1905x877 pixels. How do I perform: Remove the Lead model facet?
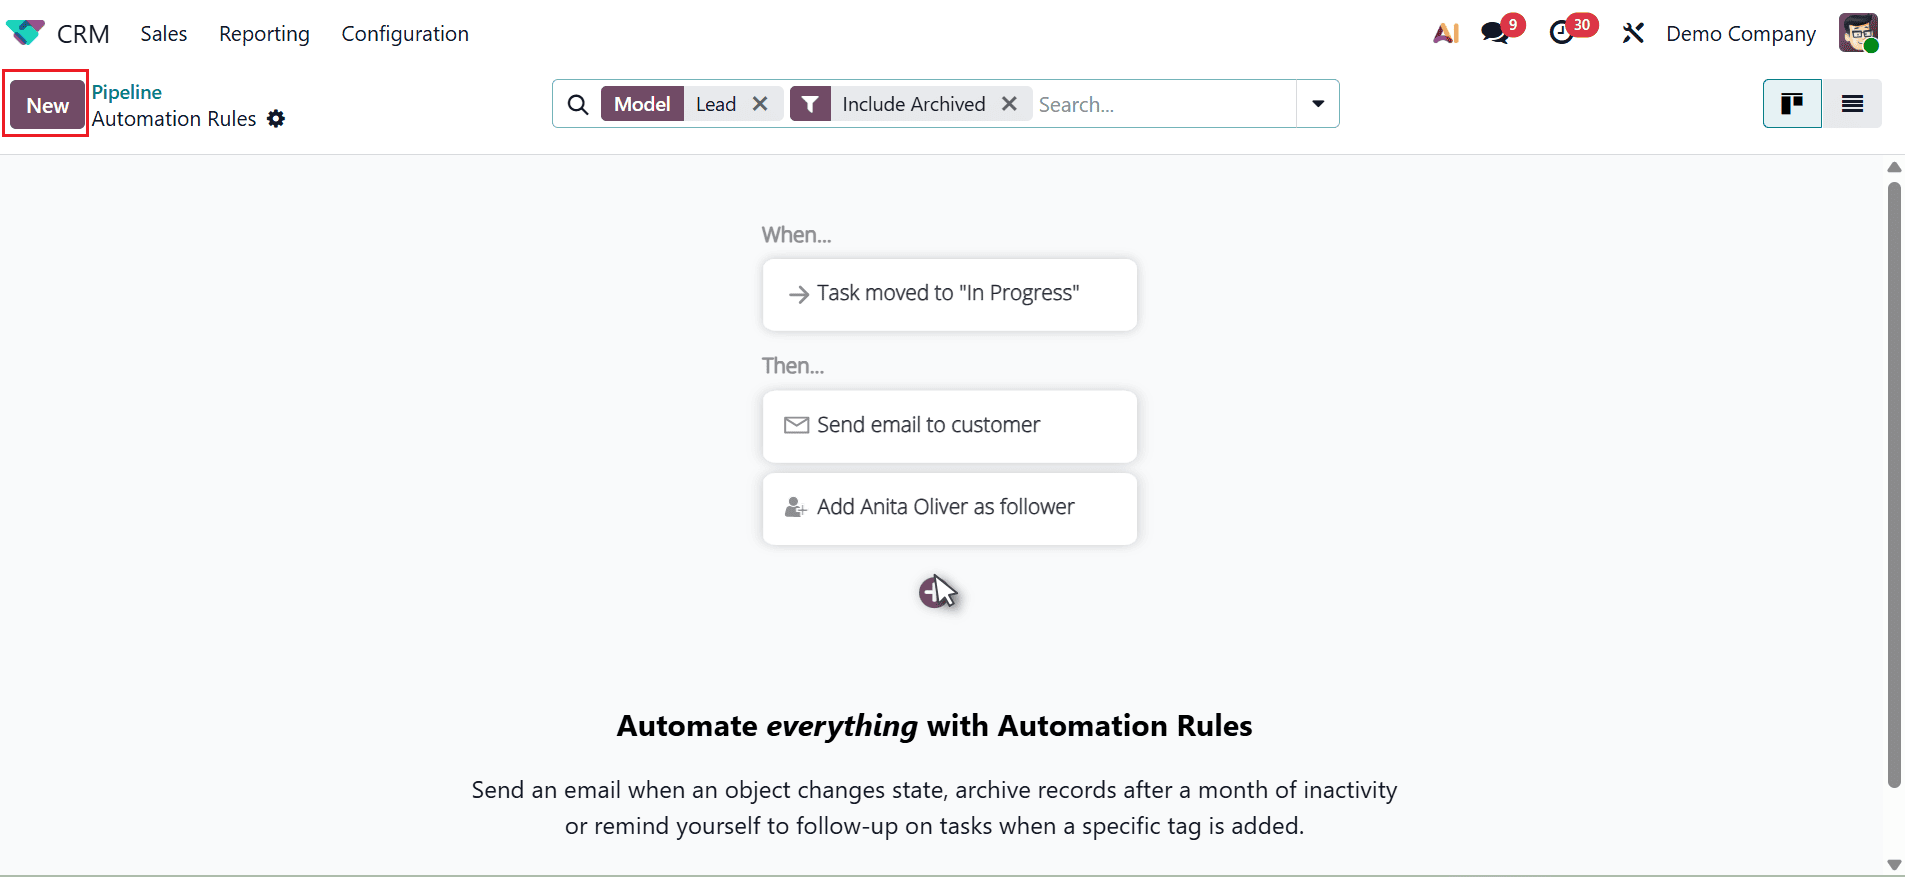[x=761, y=103]
